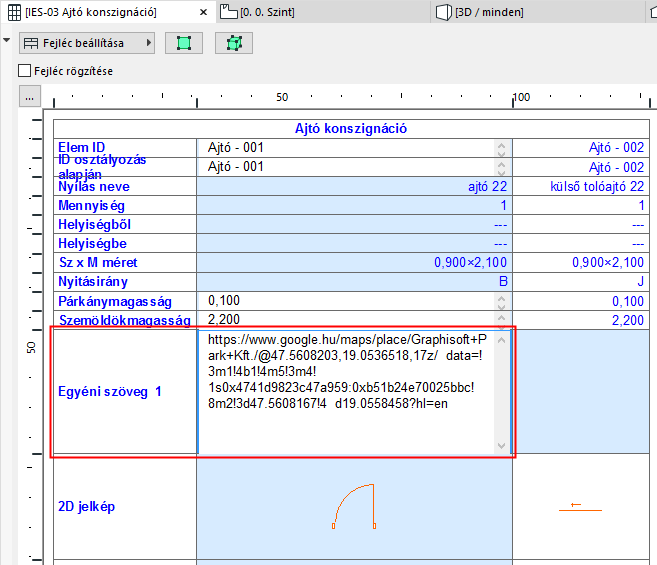Select the Sz x M méret row header
This screenshot has height=565, width=657.
pos(125,262)
